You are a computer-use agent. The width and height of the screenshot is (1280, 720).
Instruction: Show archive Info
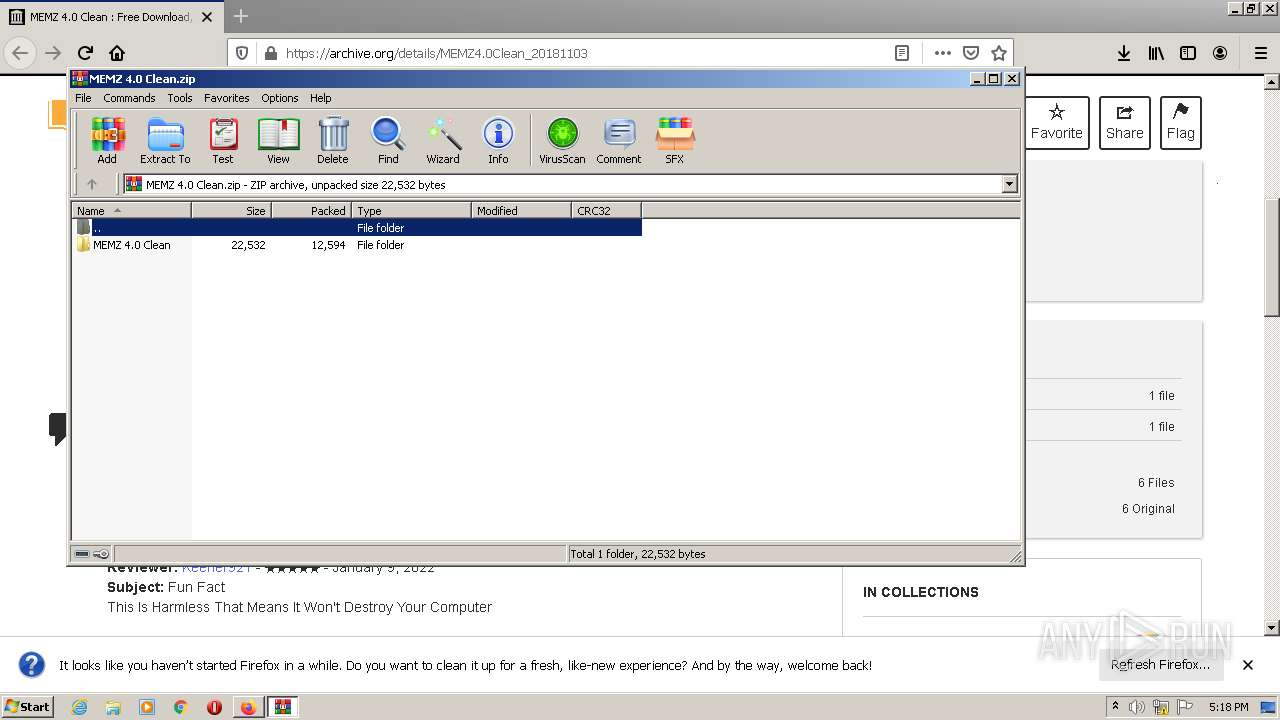[498, 140]
